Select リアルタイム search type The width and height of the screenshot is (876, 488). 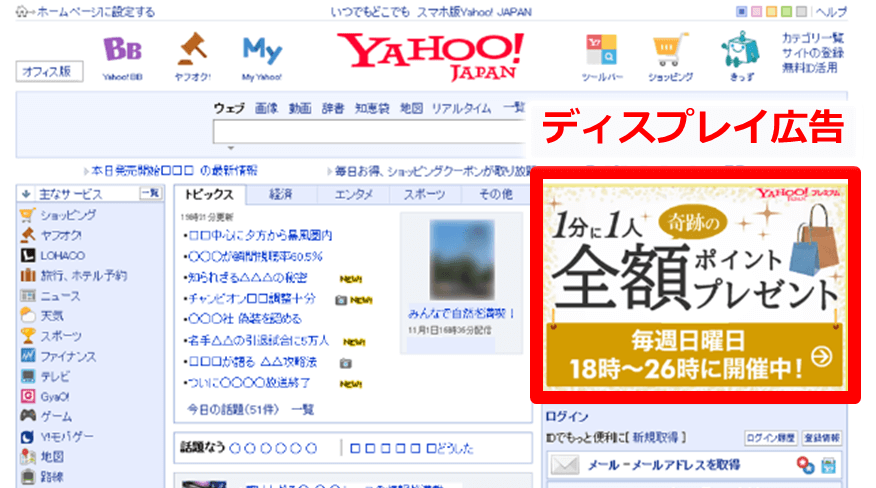pyautogui.click(x=461, y=108)
